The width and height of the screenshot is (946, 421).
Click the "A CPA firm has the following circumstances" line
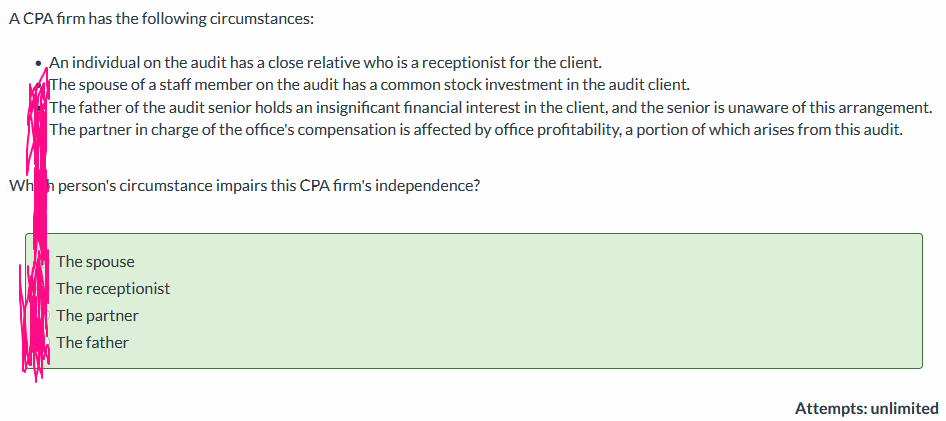tap(162, 19)
